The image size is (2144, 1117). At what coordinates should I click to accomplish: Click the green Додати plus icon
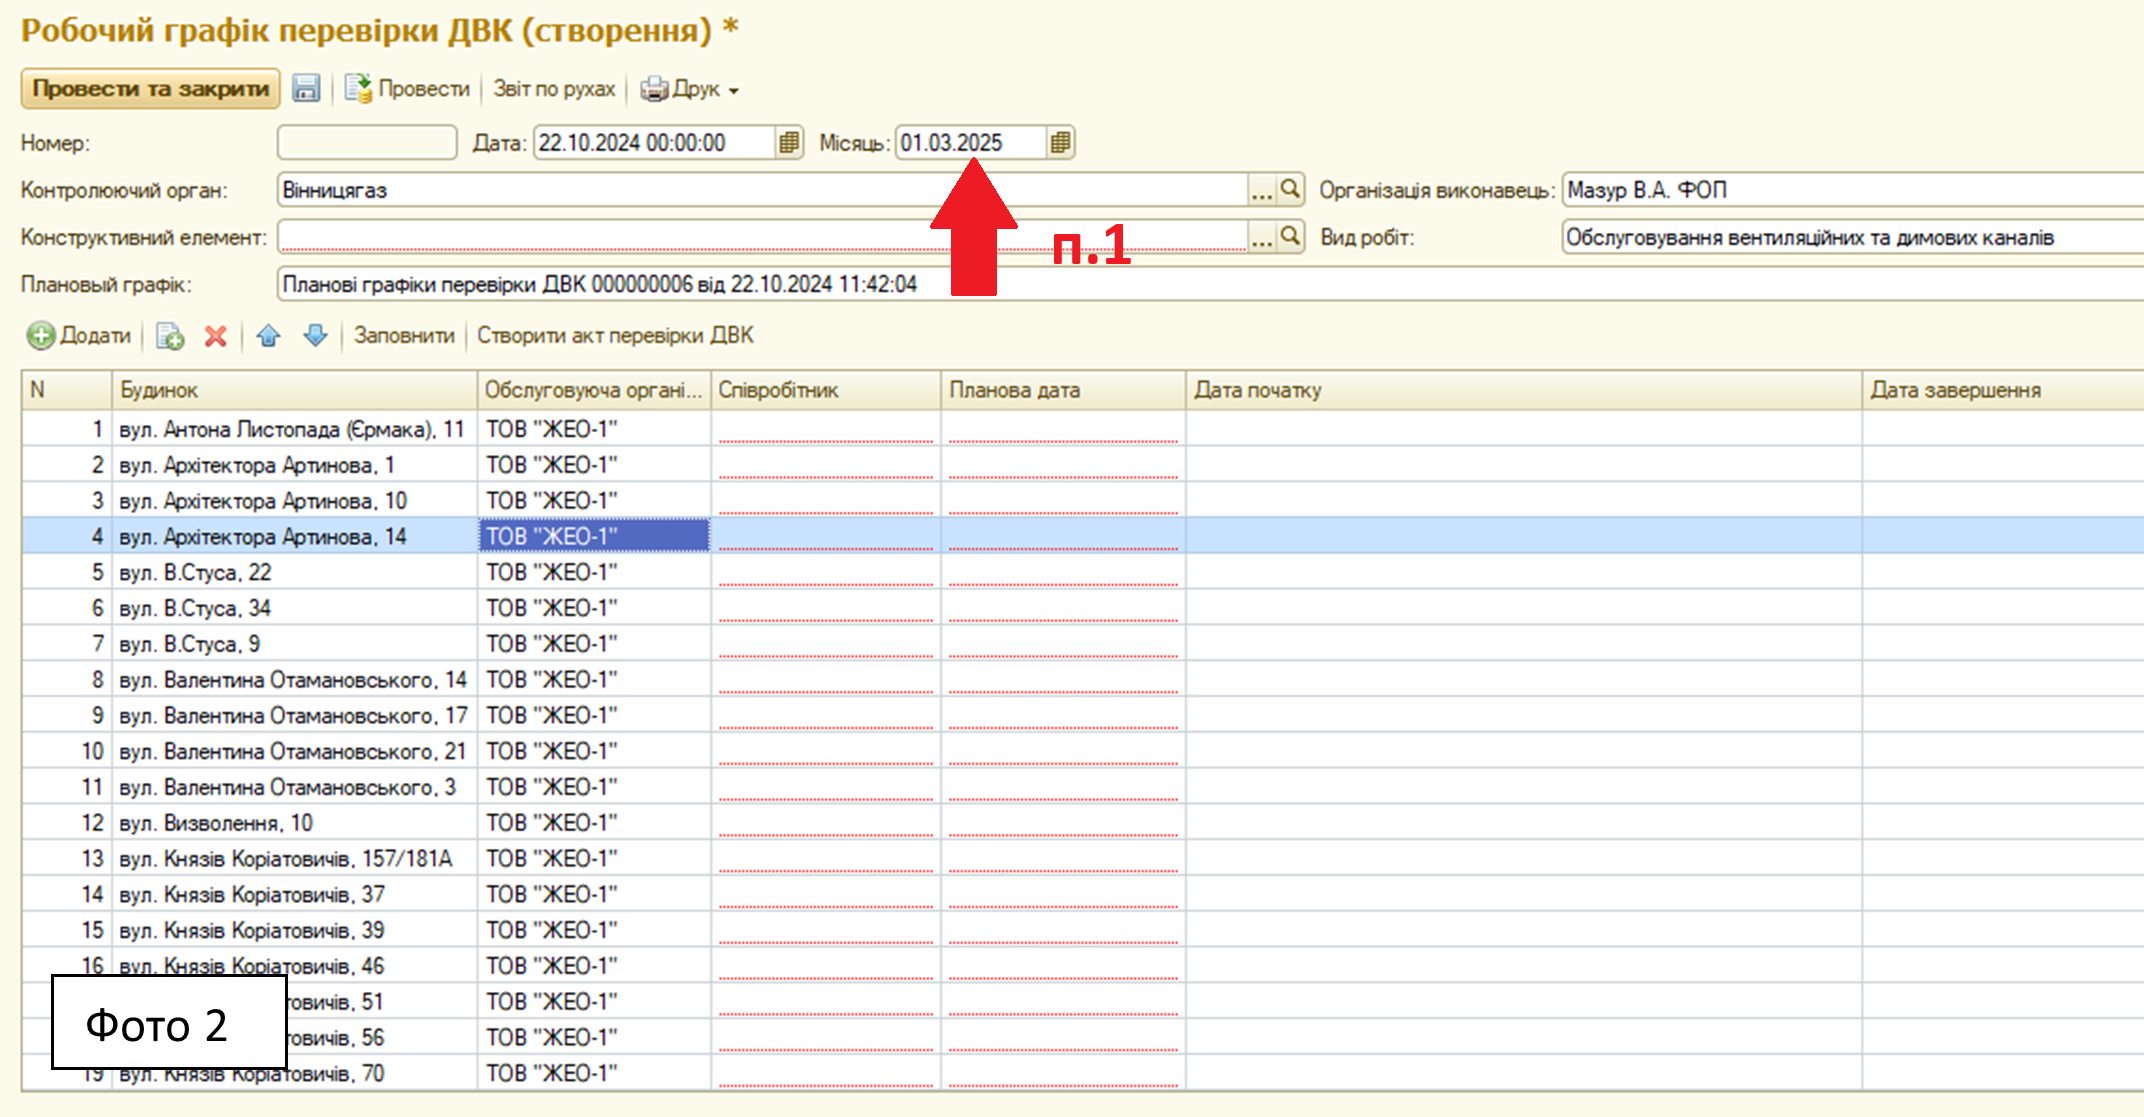click(x=41, y=336)
